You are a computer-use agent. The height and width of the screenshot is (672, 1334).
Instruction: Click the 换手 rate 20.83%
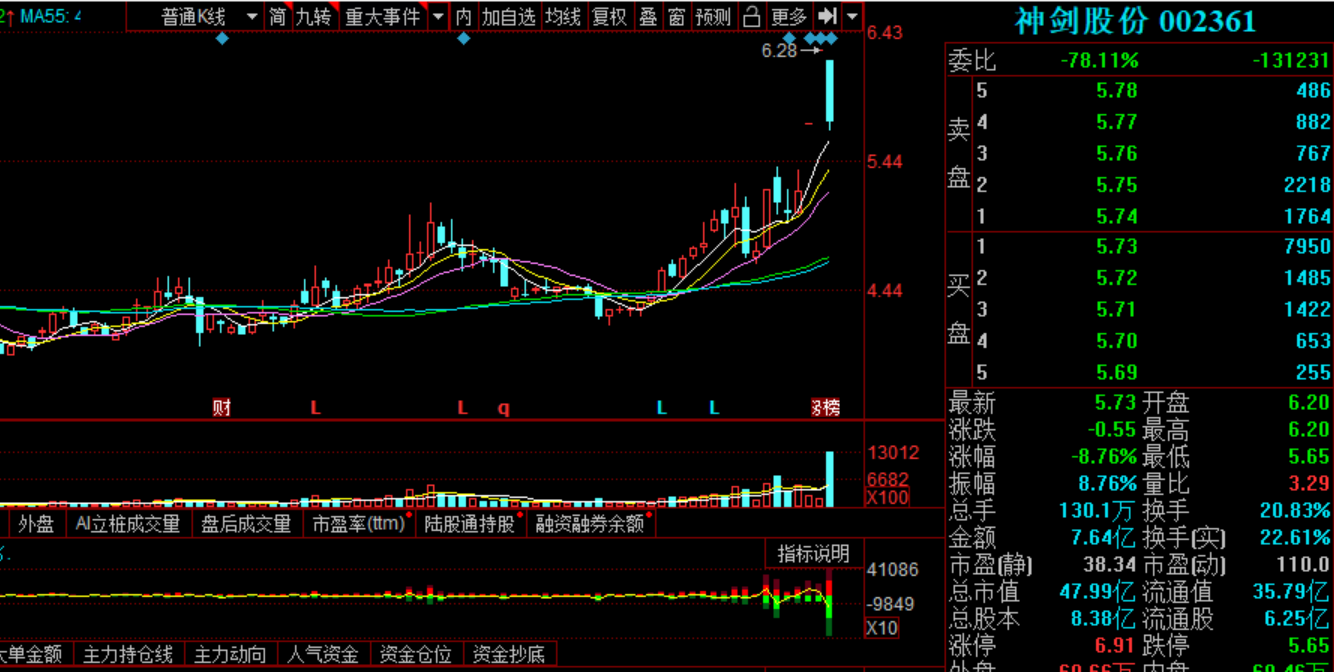coord(1295,510)
